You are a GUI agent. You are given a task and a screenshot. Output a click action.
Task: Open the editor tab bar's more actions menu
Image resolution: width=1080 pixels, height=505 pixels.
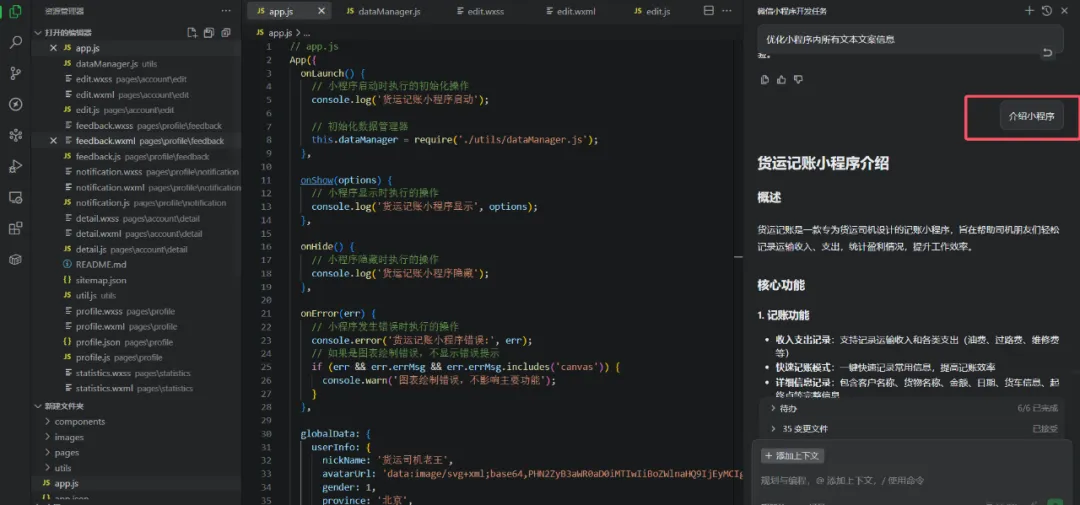(x=728, y=11)
